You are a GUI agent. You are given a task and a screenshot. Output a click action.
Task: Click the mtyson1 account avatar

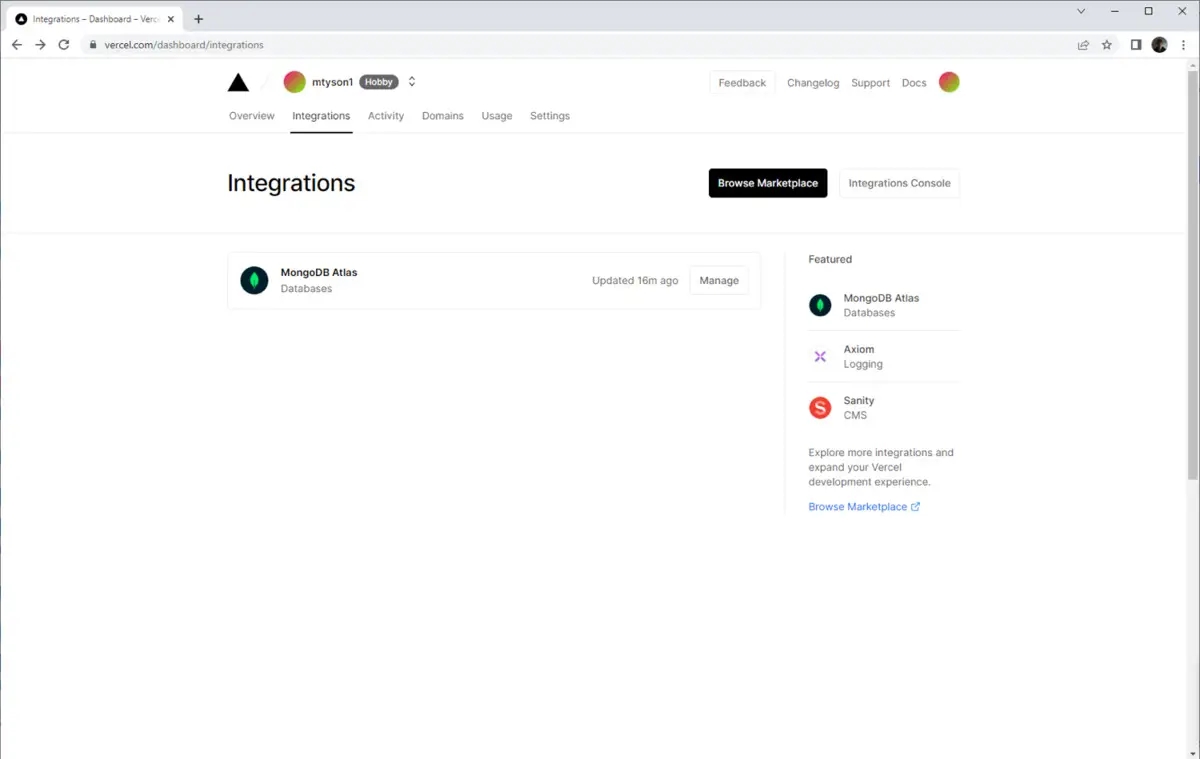click(x=294, y=82)
